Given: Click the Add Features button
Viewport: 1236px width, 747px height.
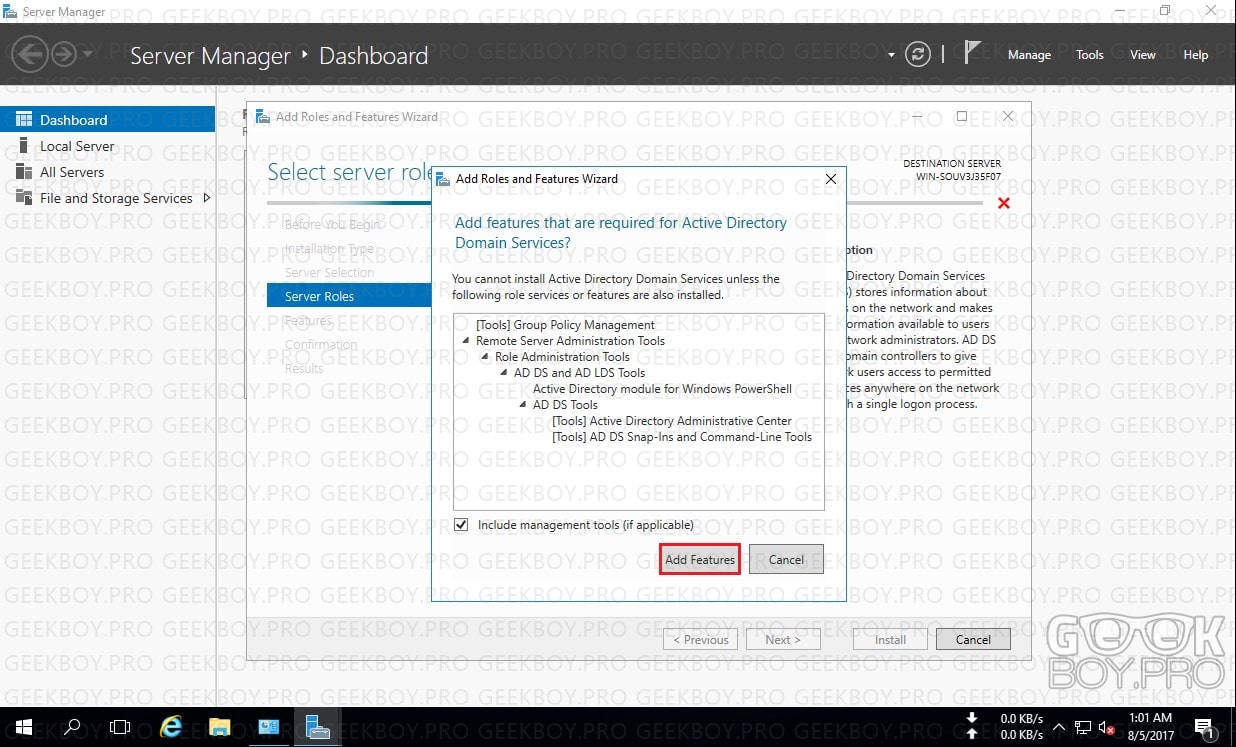Looking at the screenshot, I should [700, 560].
